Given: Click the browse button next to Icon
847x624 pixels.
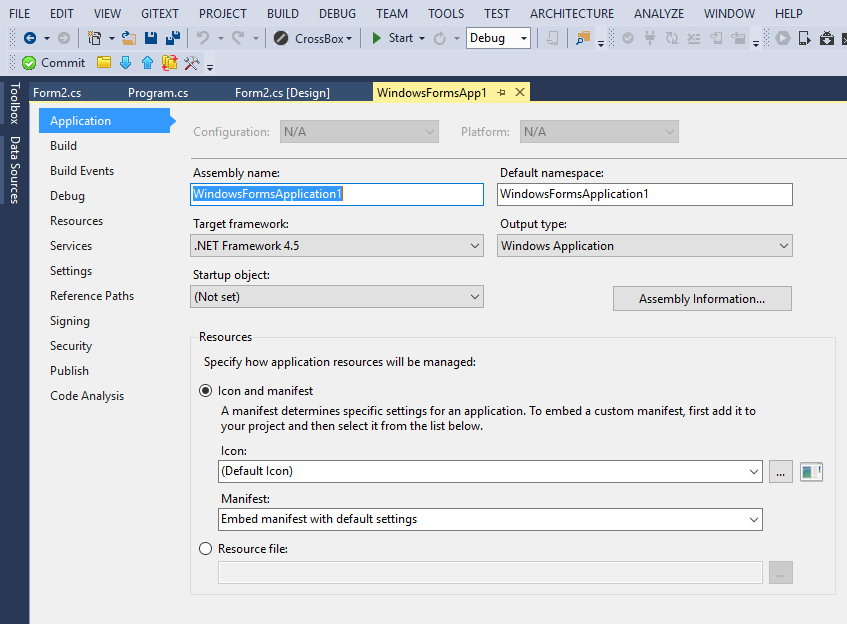Looking at the screenshot, I should pyautogui.click(x=781, y=472).
